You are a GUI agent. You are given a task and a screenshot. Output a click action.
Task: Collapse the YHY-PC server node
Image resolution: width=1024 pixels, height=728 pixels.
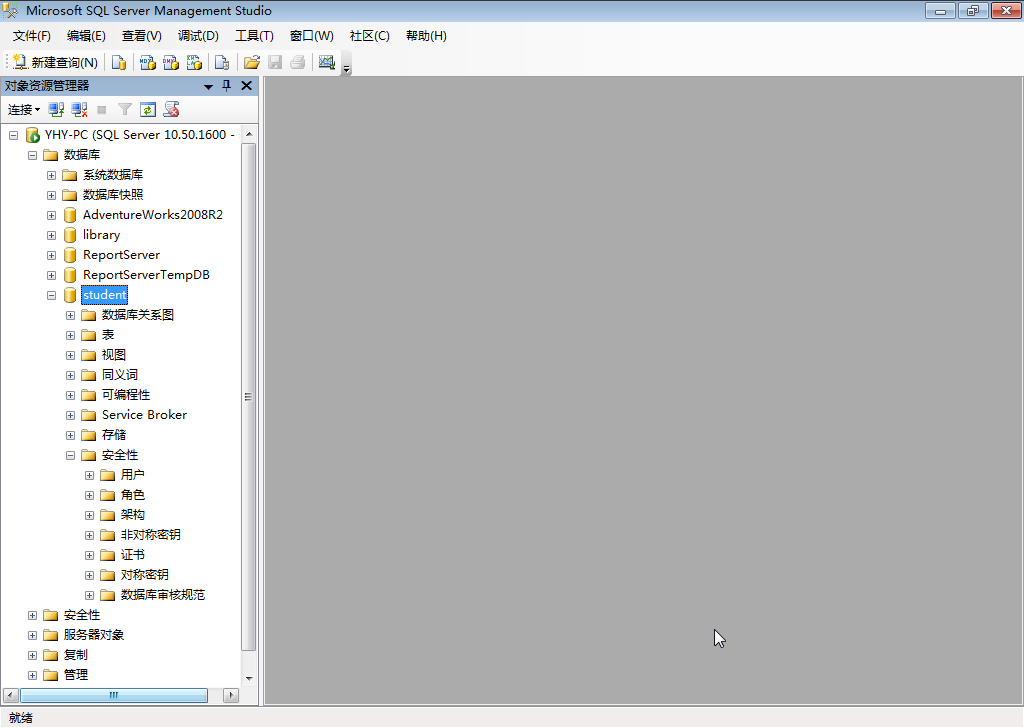[13, 135]
